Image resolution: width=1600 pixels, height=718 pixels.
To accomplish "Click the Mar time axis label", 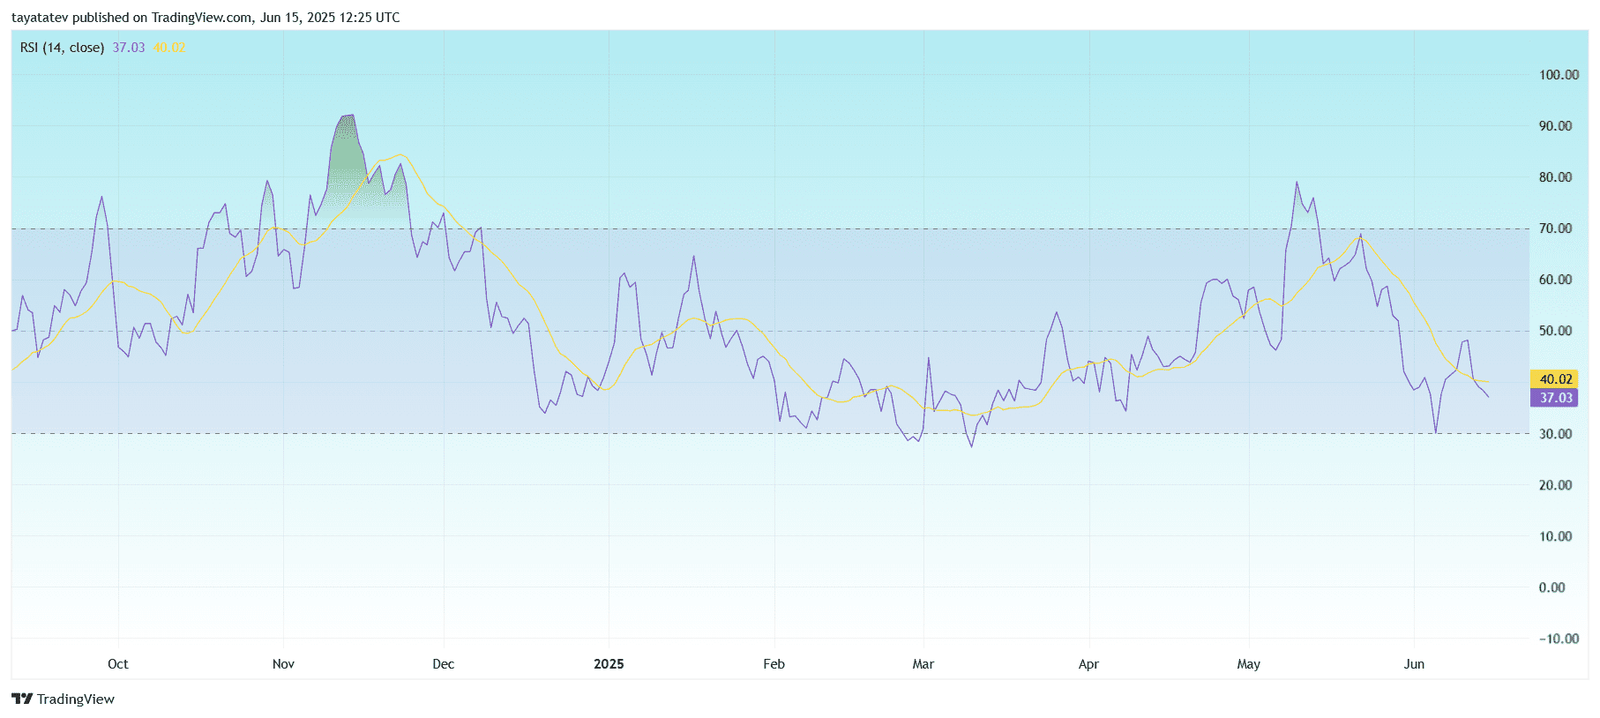I will [x=923, y=664].
